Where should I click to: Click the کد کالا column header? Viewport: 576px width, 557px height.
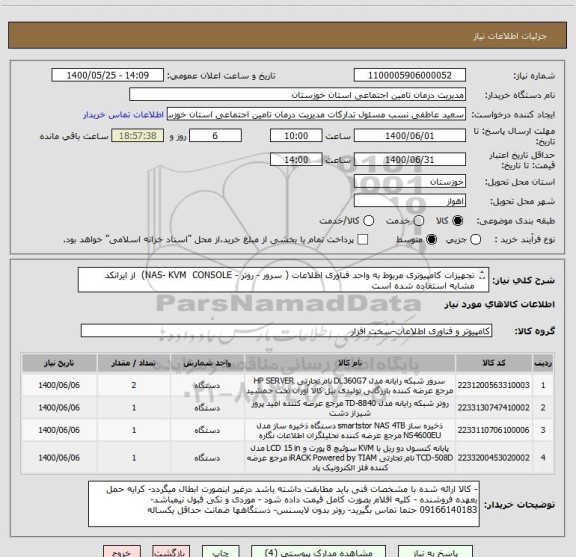pyautogui.click(x=494, y=363)
